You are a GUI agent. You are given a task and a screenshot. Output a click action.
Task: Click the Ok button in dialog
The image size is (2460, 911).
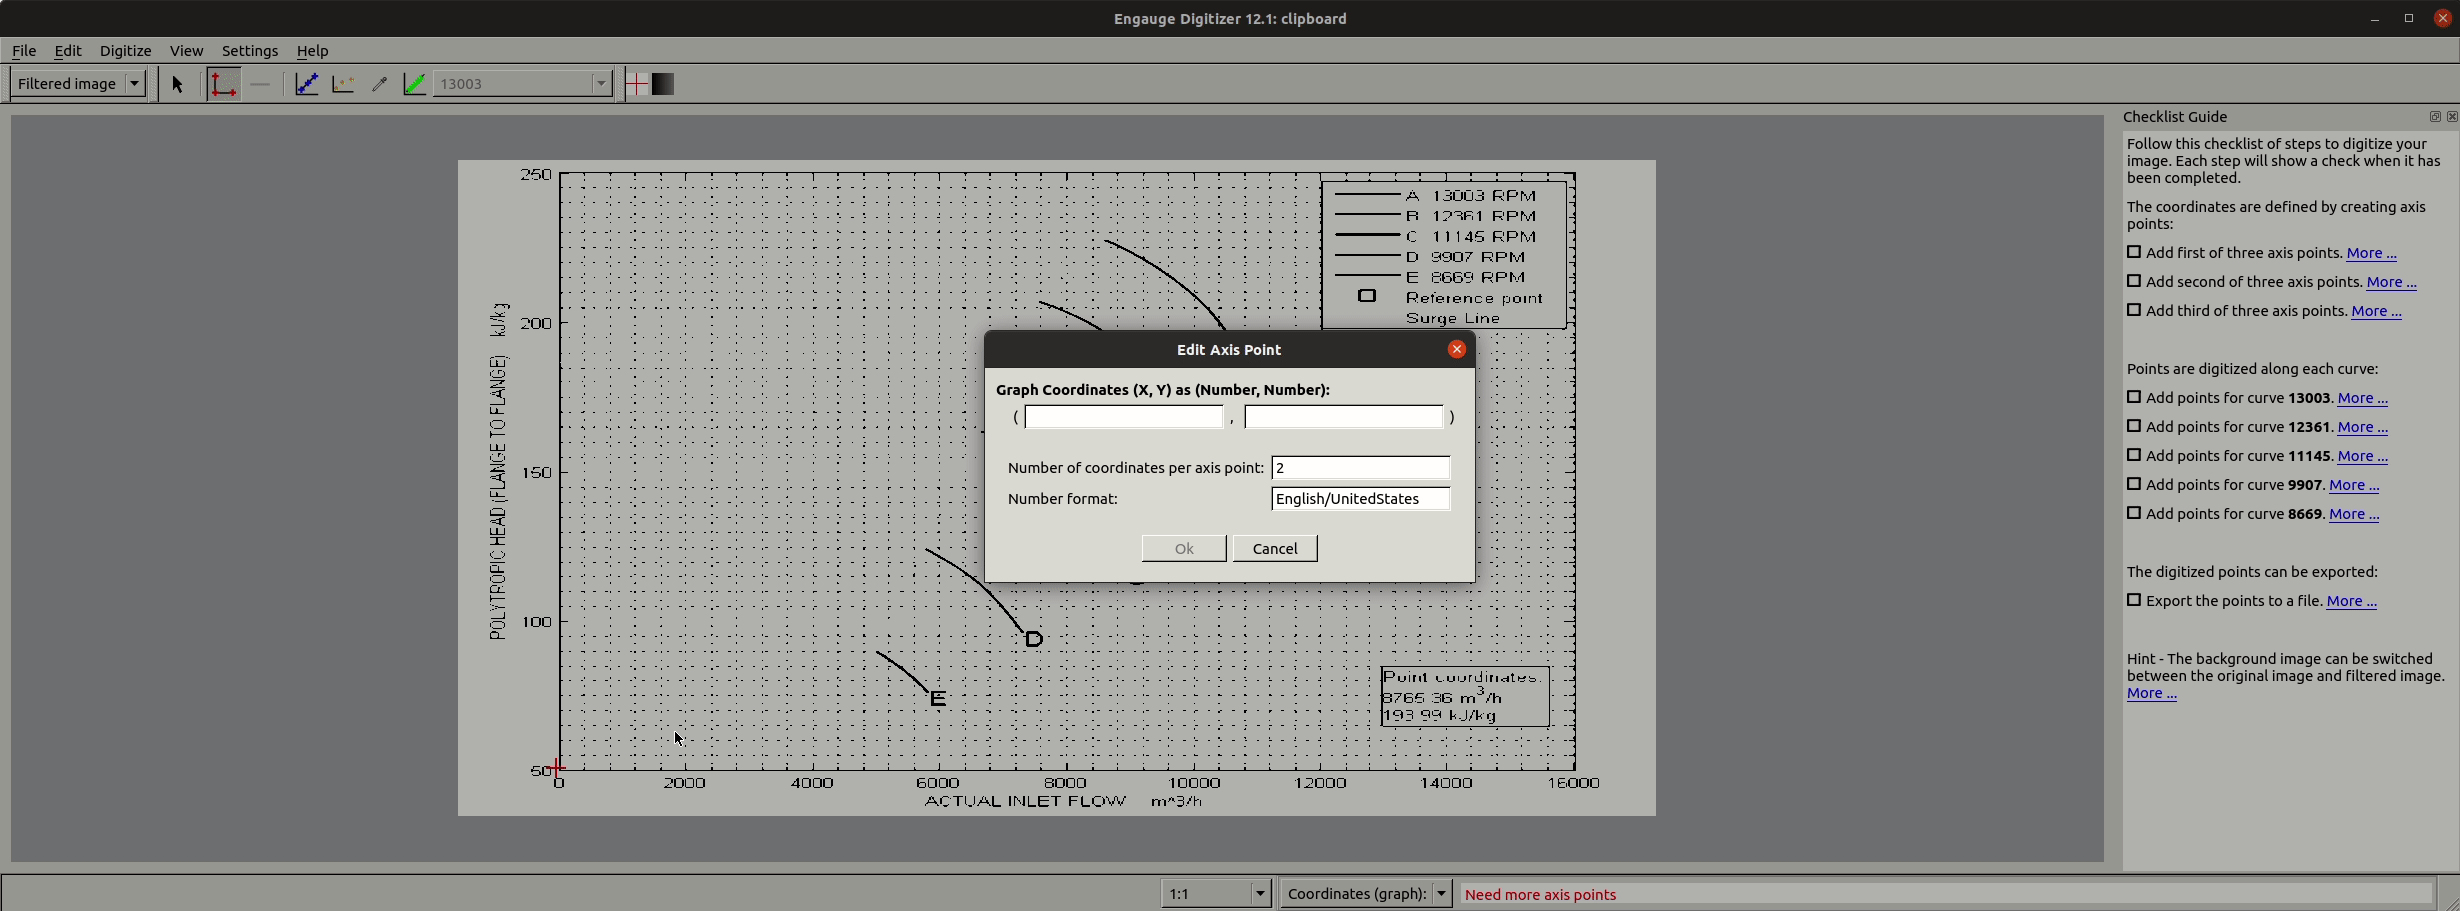coord(1184,549)
